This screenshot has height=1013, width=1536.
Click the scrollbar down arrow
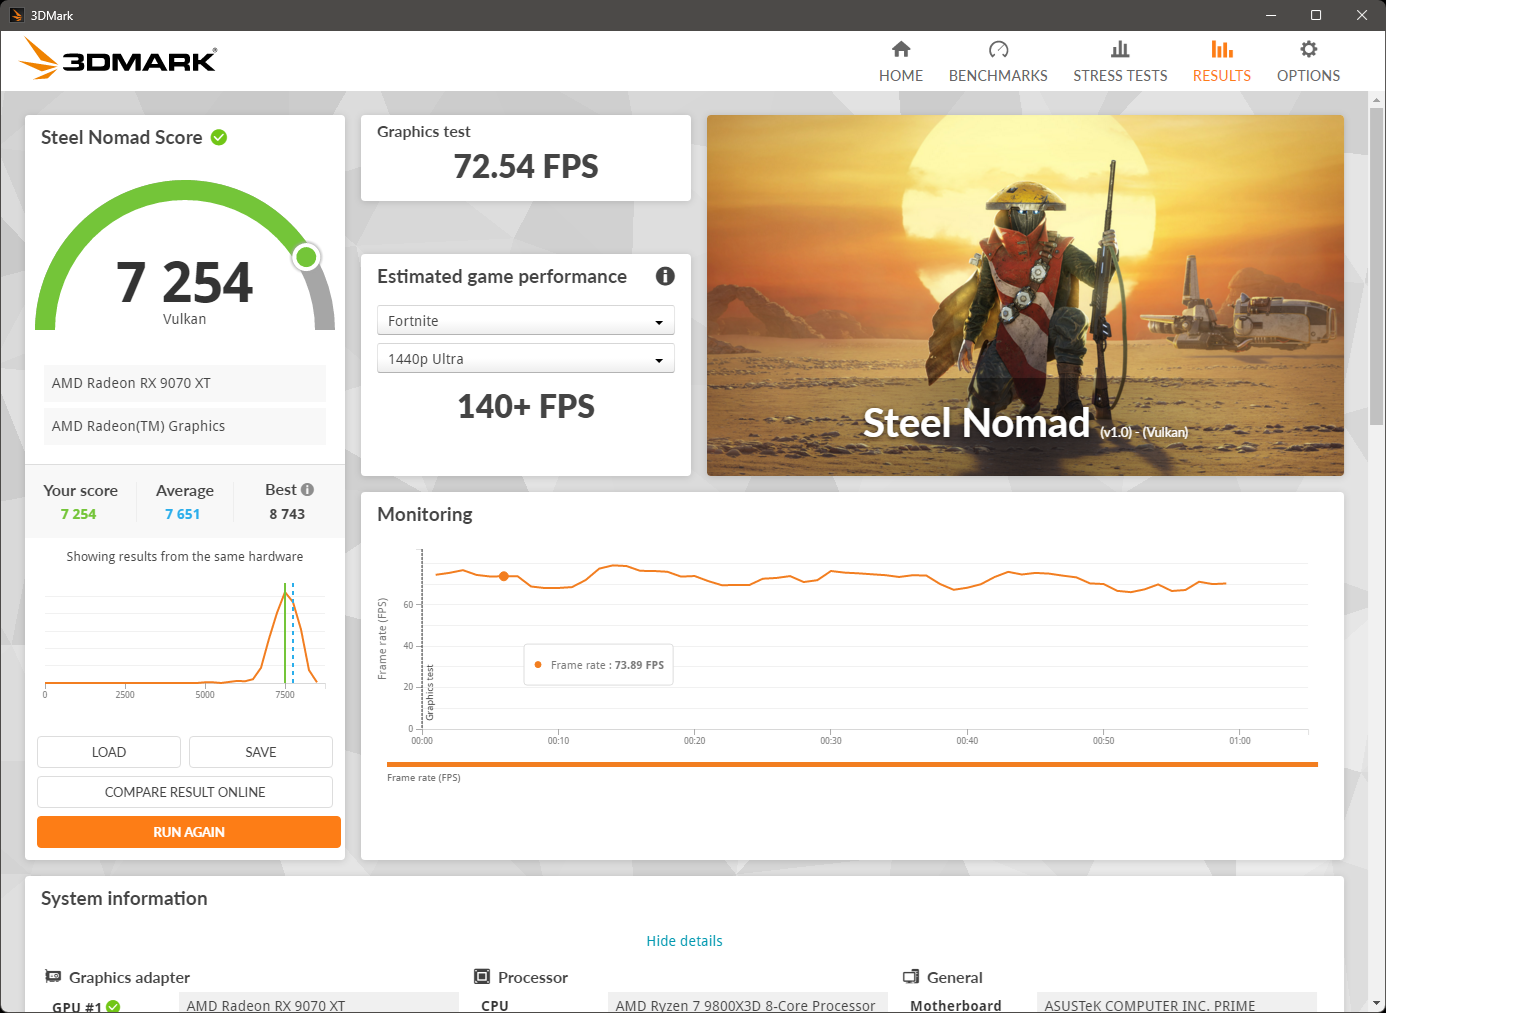click(1377, 1003)
